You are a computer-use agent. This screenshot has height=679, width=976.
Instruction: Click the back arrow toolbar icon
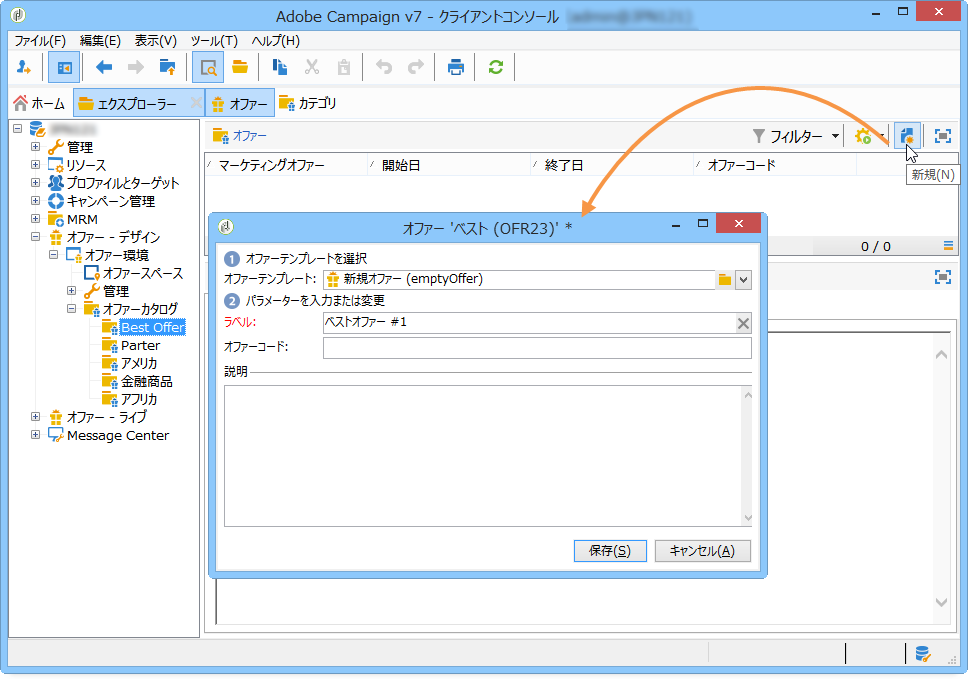click(104, 67)
